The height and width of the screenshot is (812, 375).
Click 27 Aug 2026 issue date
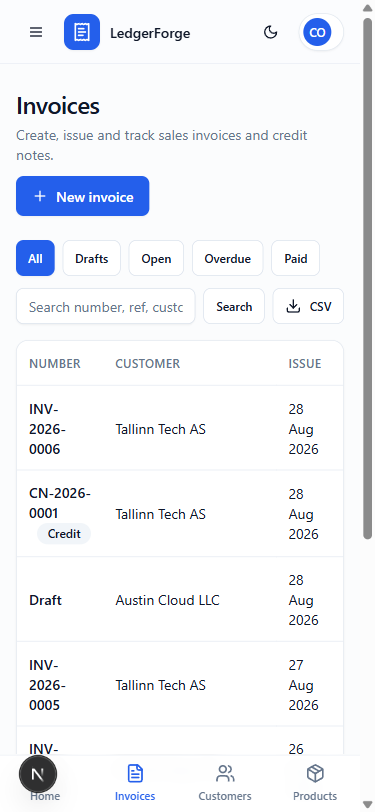[x=304, y=685]
